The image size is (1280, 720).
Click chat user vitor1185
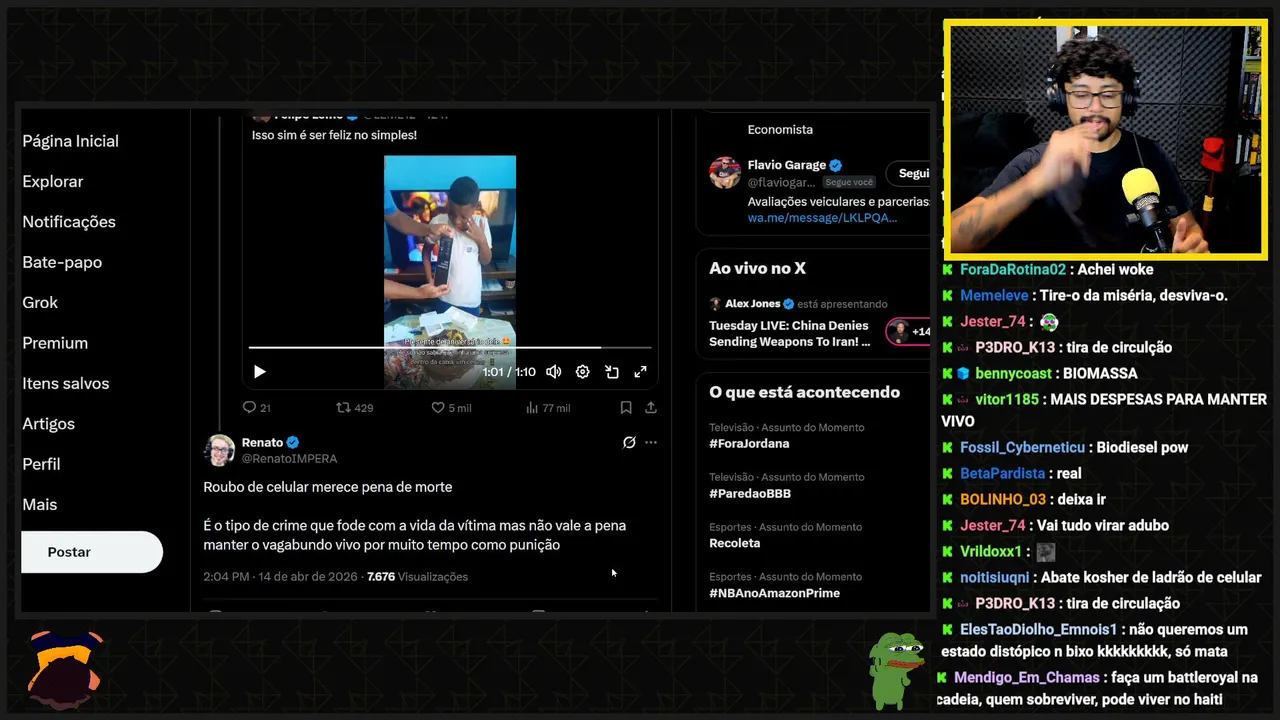point(1007,400)
